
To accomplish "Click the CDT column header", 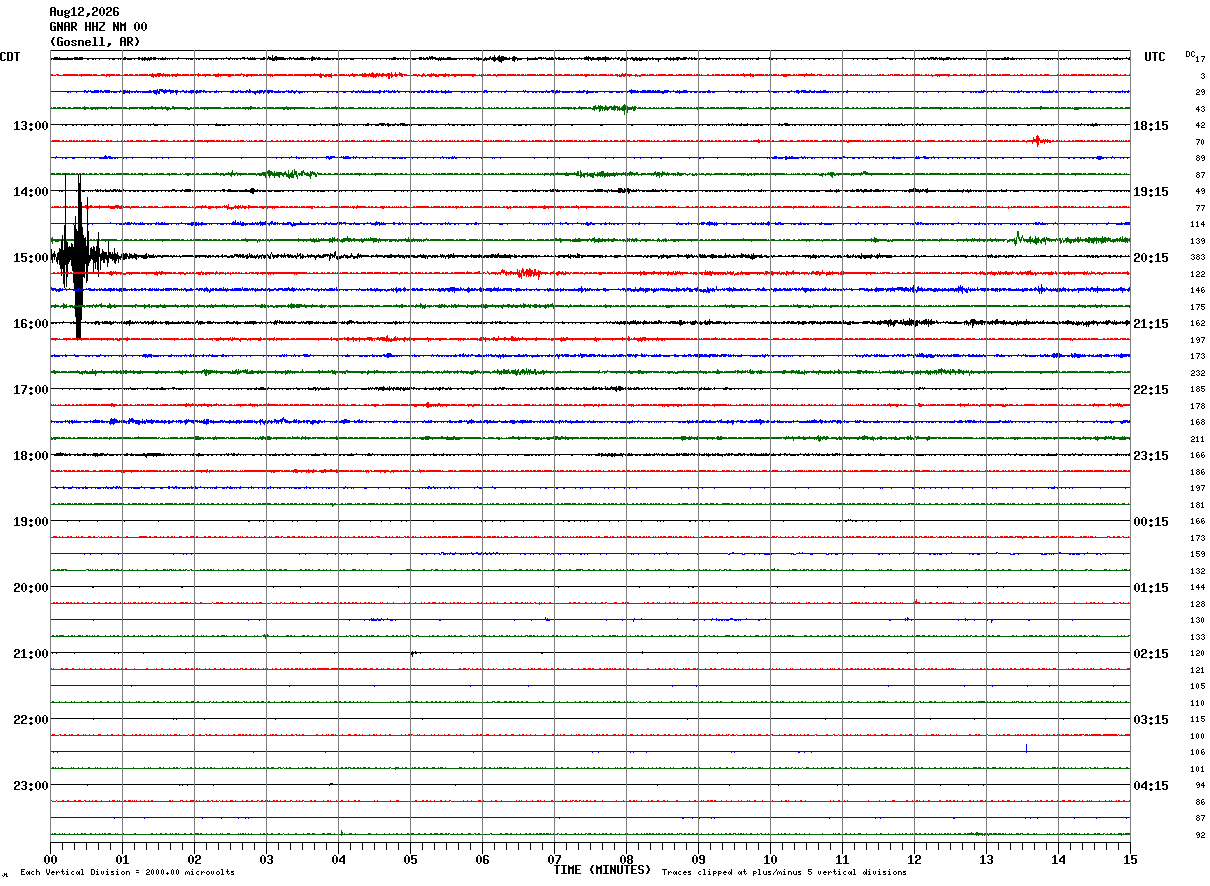I will coord(10,57).
